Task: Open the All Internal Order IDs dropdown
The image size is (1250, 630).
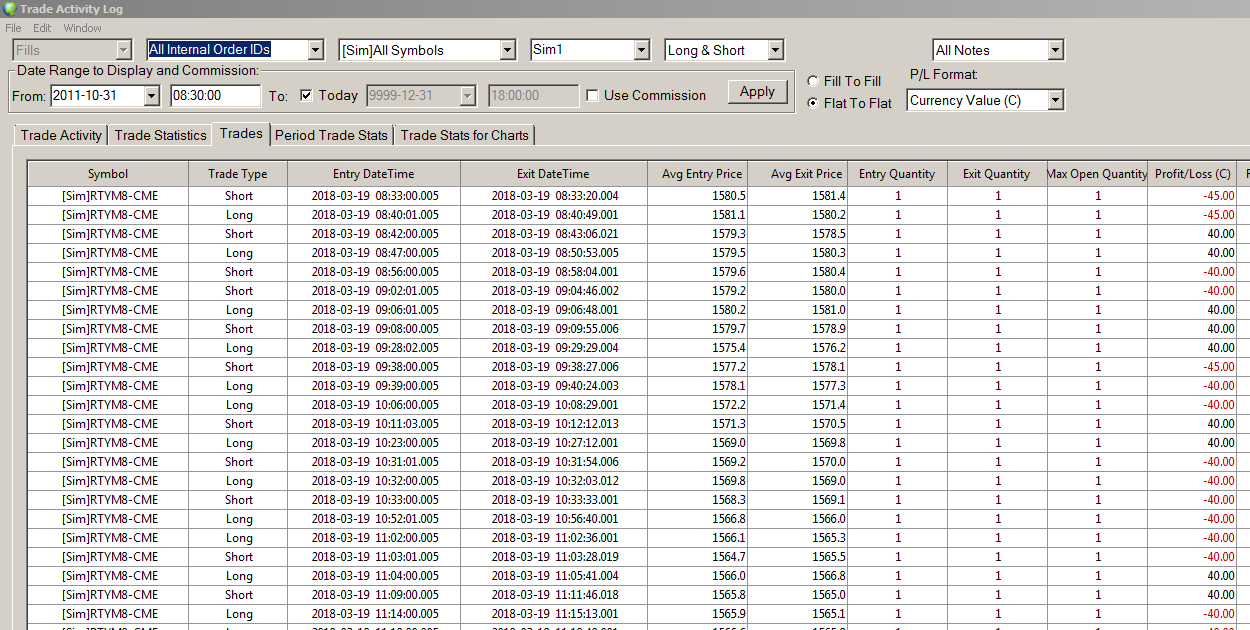Action: click(315, 50)
